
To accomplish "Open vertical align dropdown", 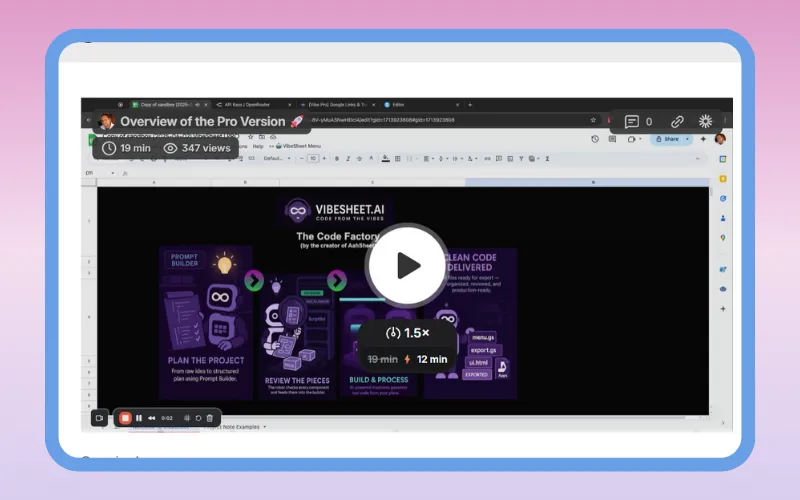I will (442, 159).
